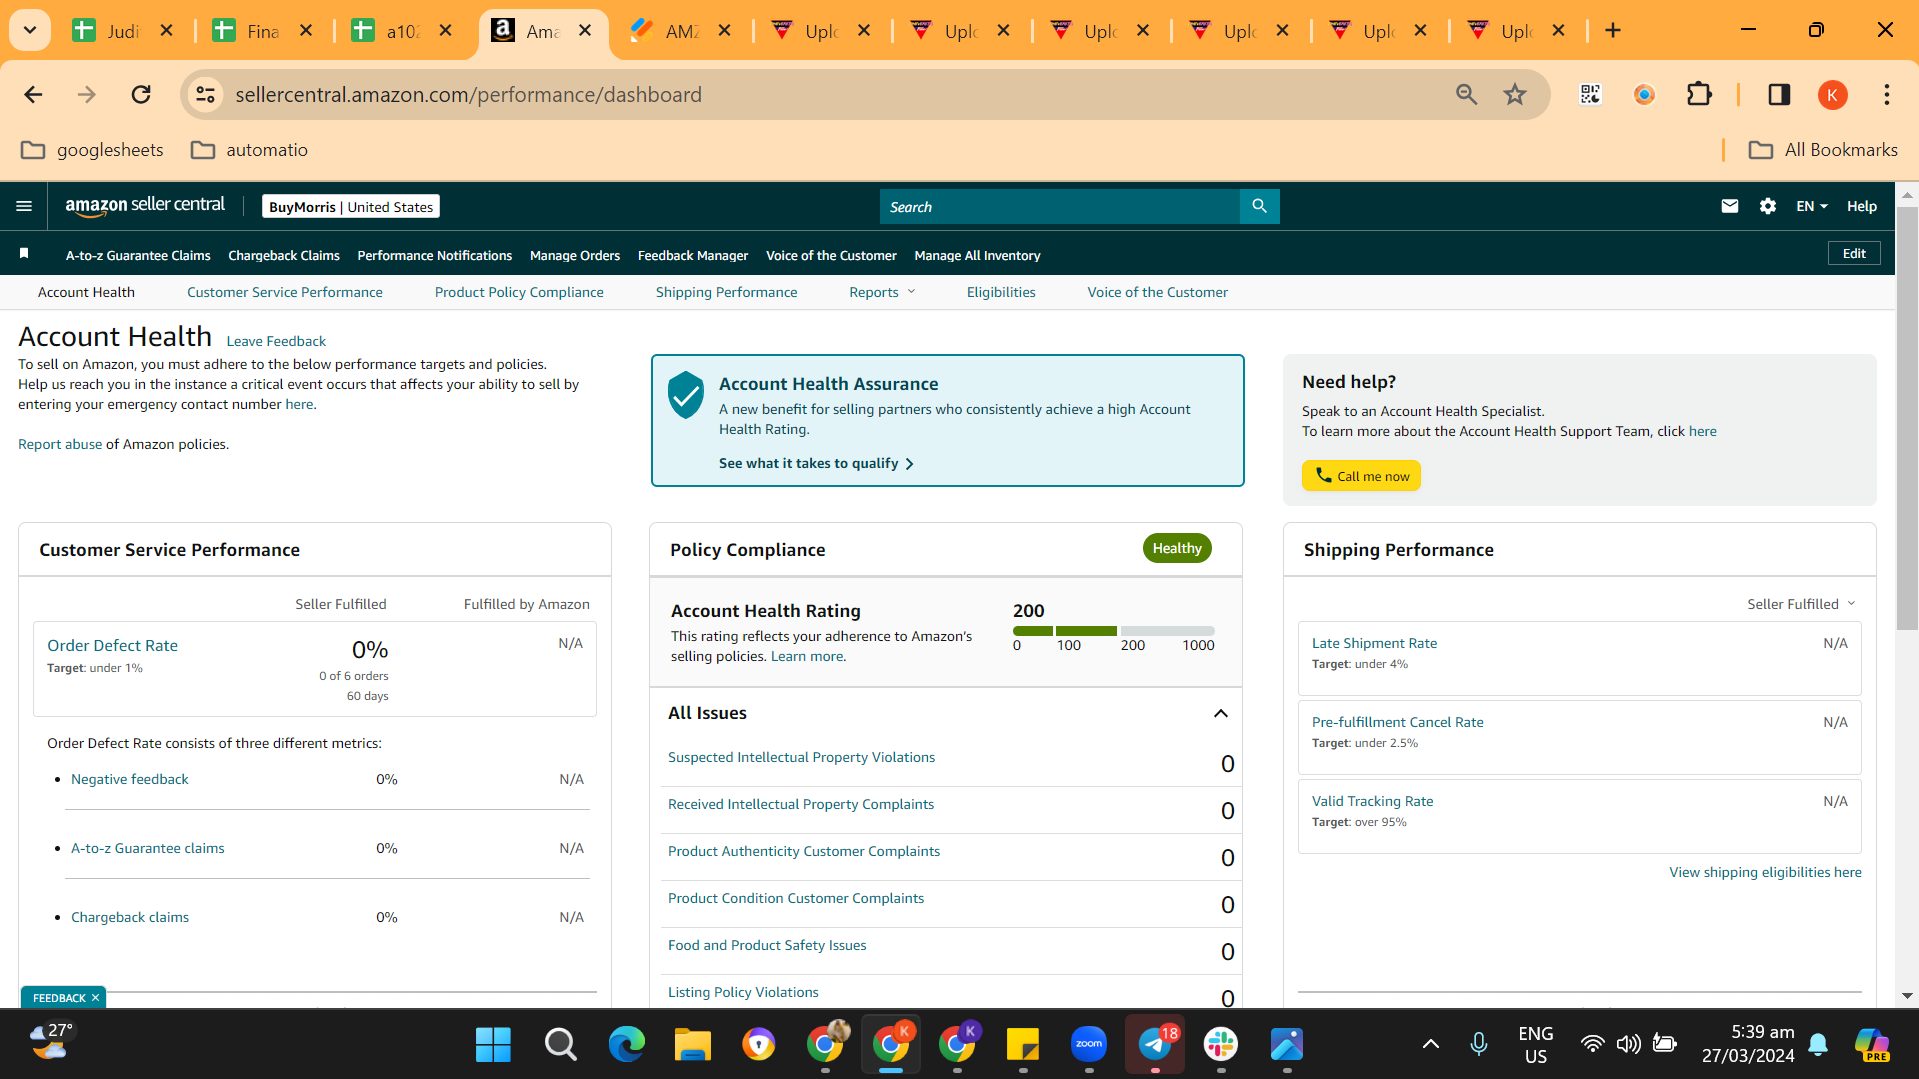Open Windows notification bell in system tray
Viewport: 1919px width, 1079px height.
click(x=1818, y=1045)
